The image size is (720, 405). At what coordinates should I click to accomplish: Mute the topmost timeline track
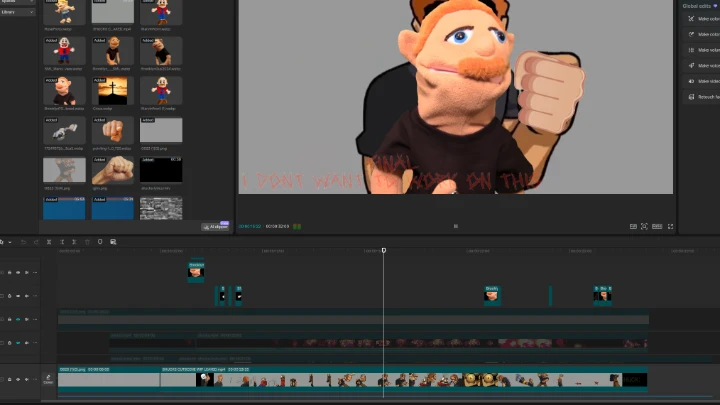click(x=27, y=272)
